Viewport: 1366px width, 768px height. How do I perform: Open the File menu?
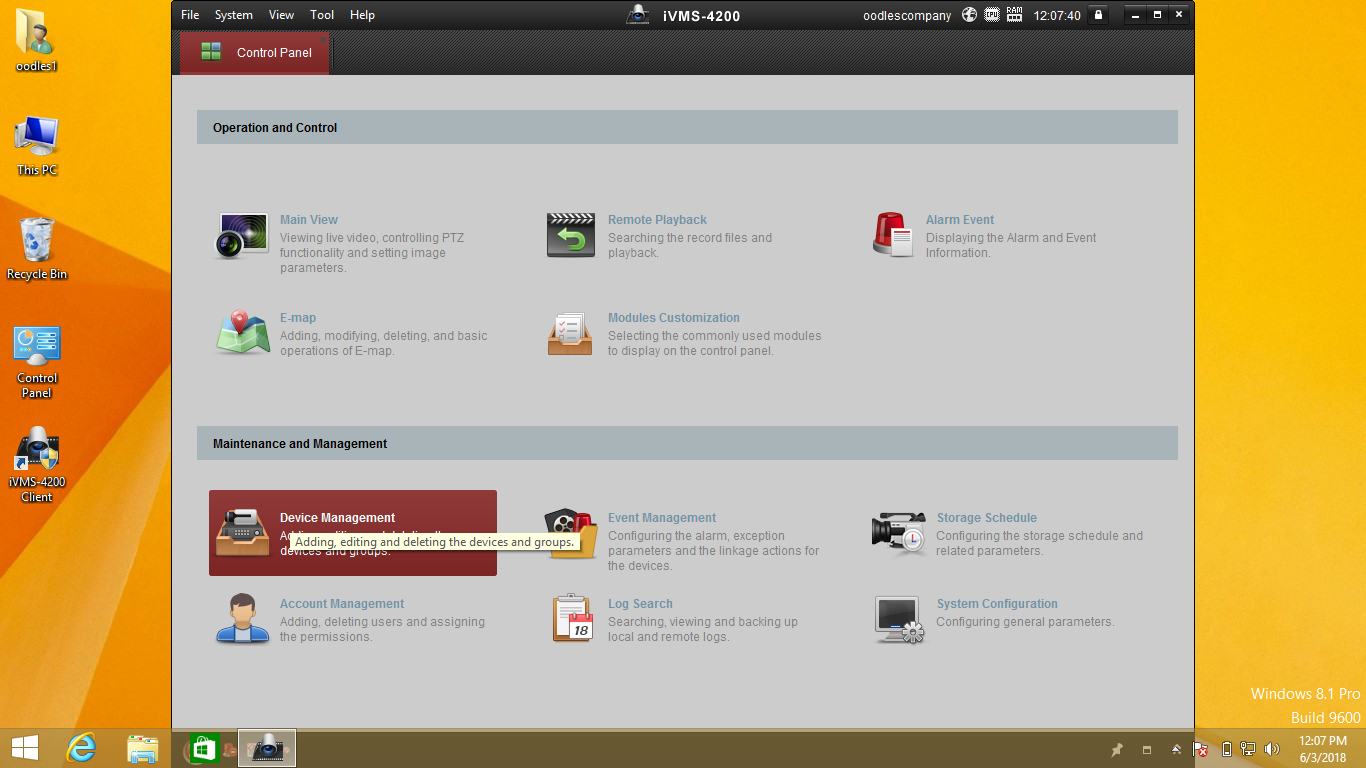click(x=190, y=15)
